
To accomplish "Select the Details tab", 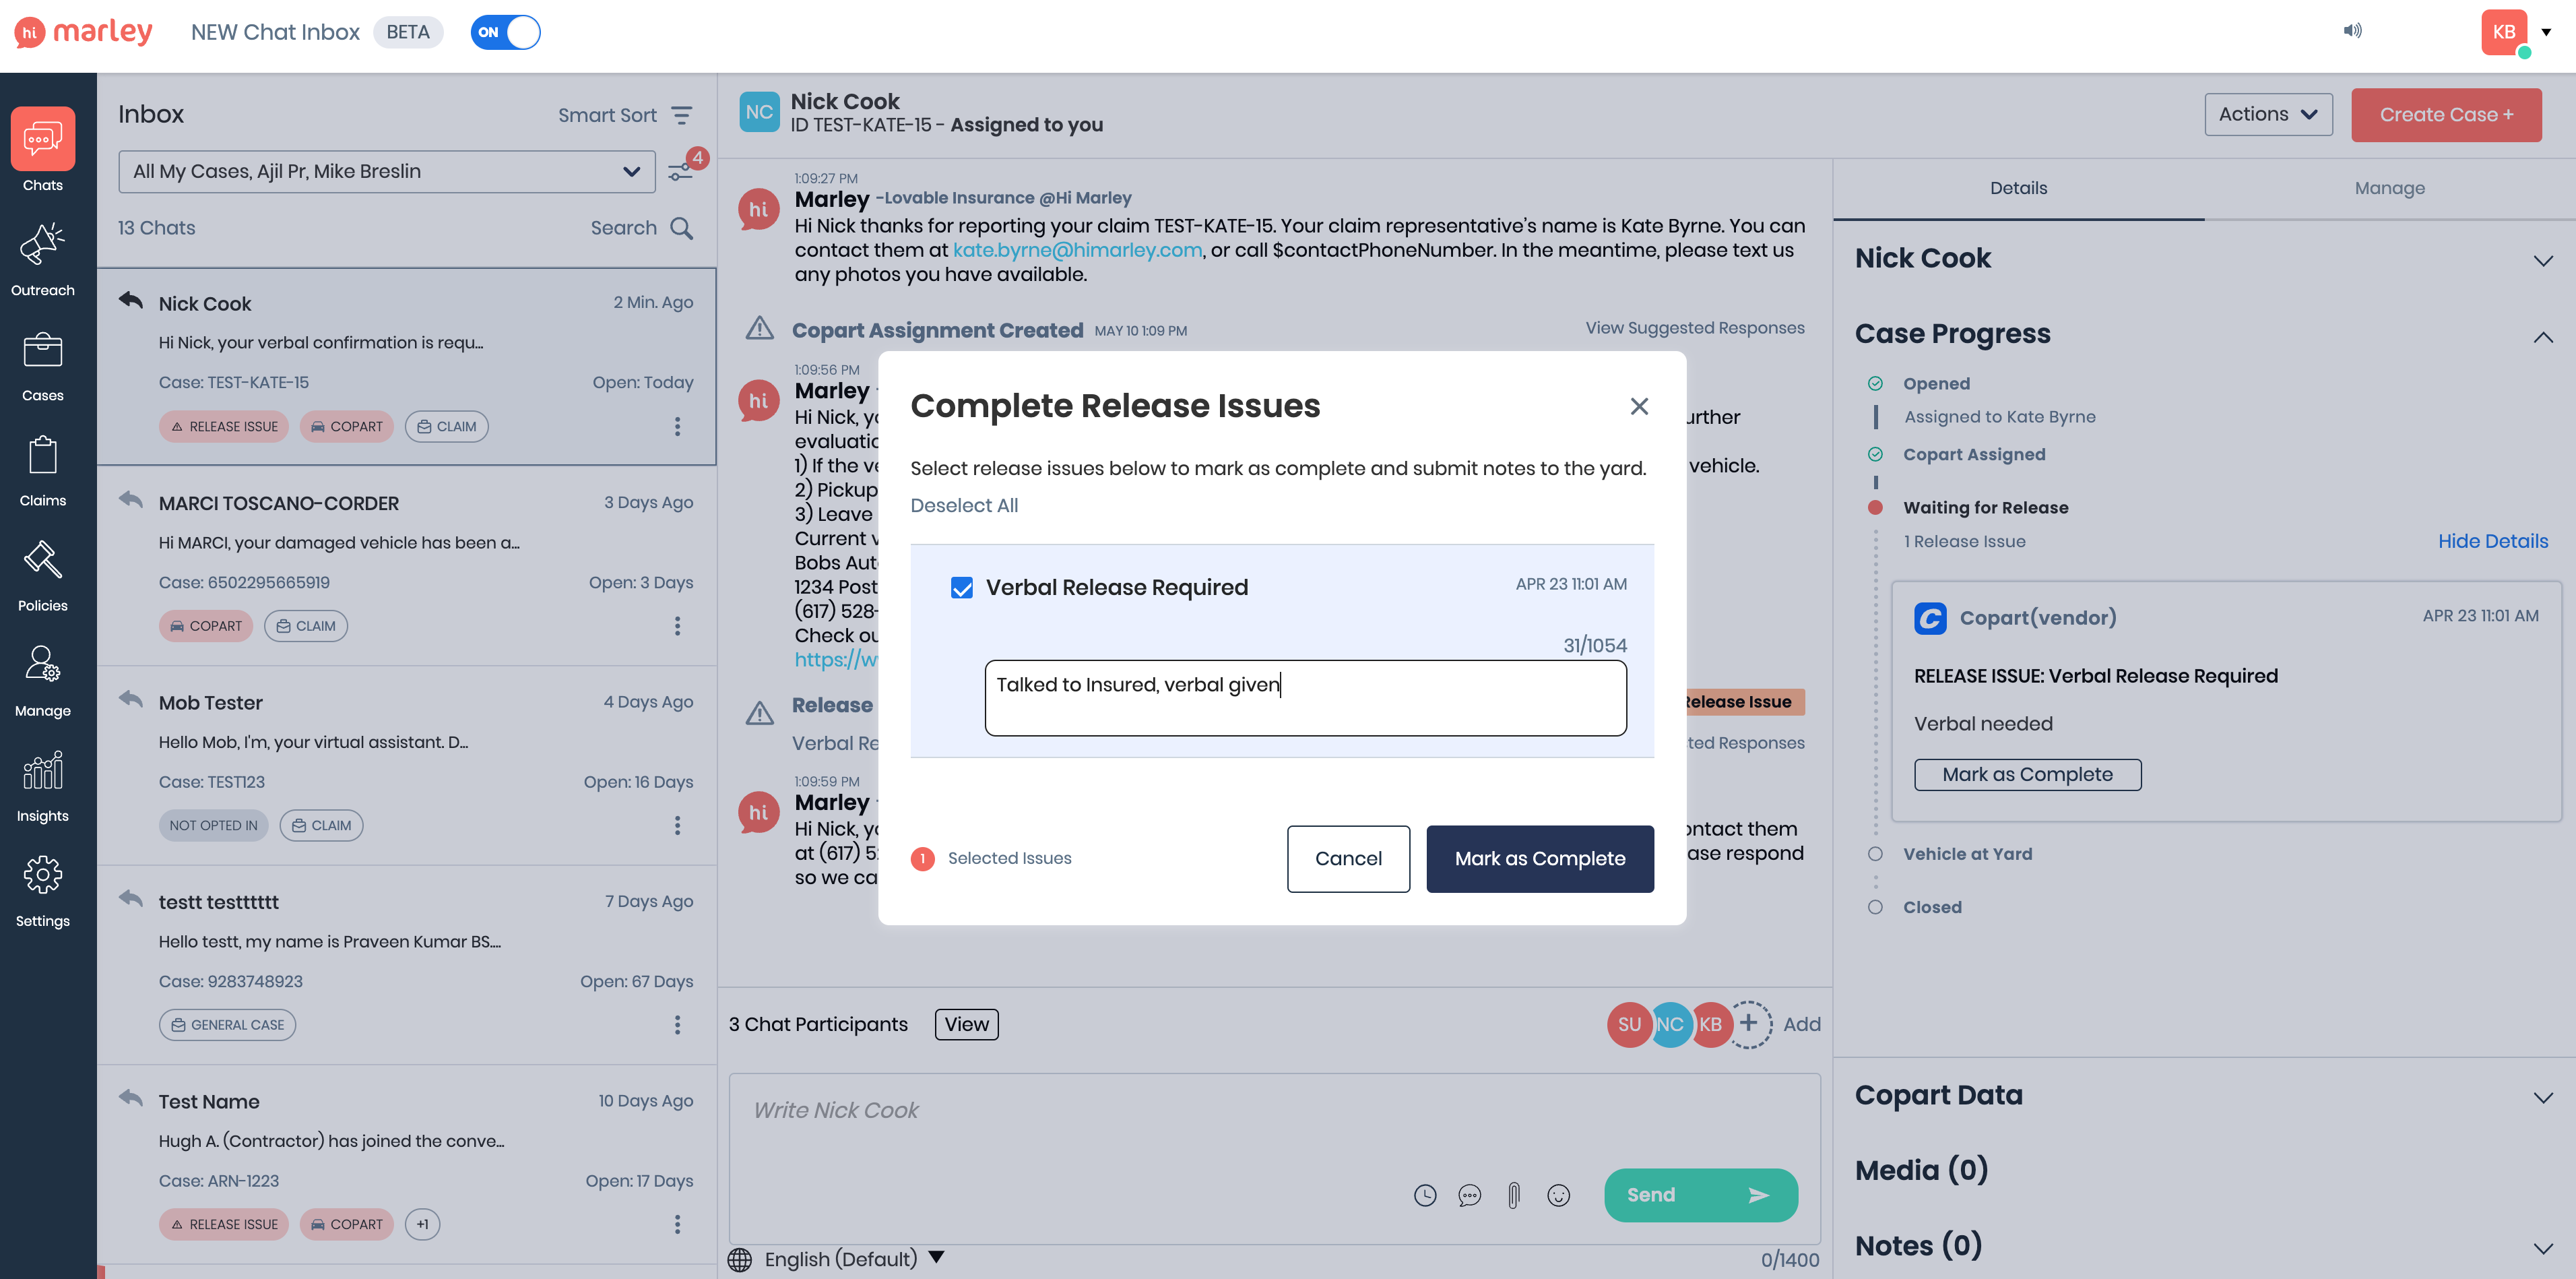I will (2018, 188).
